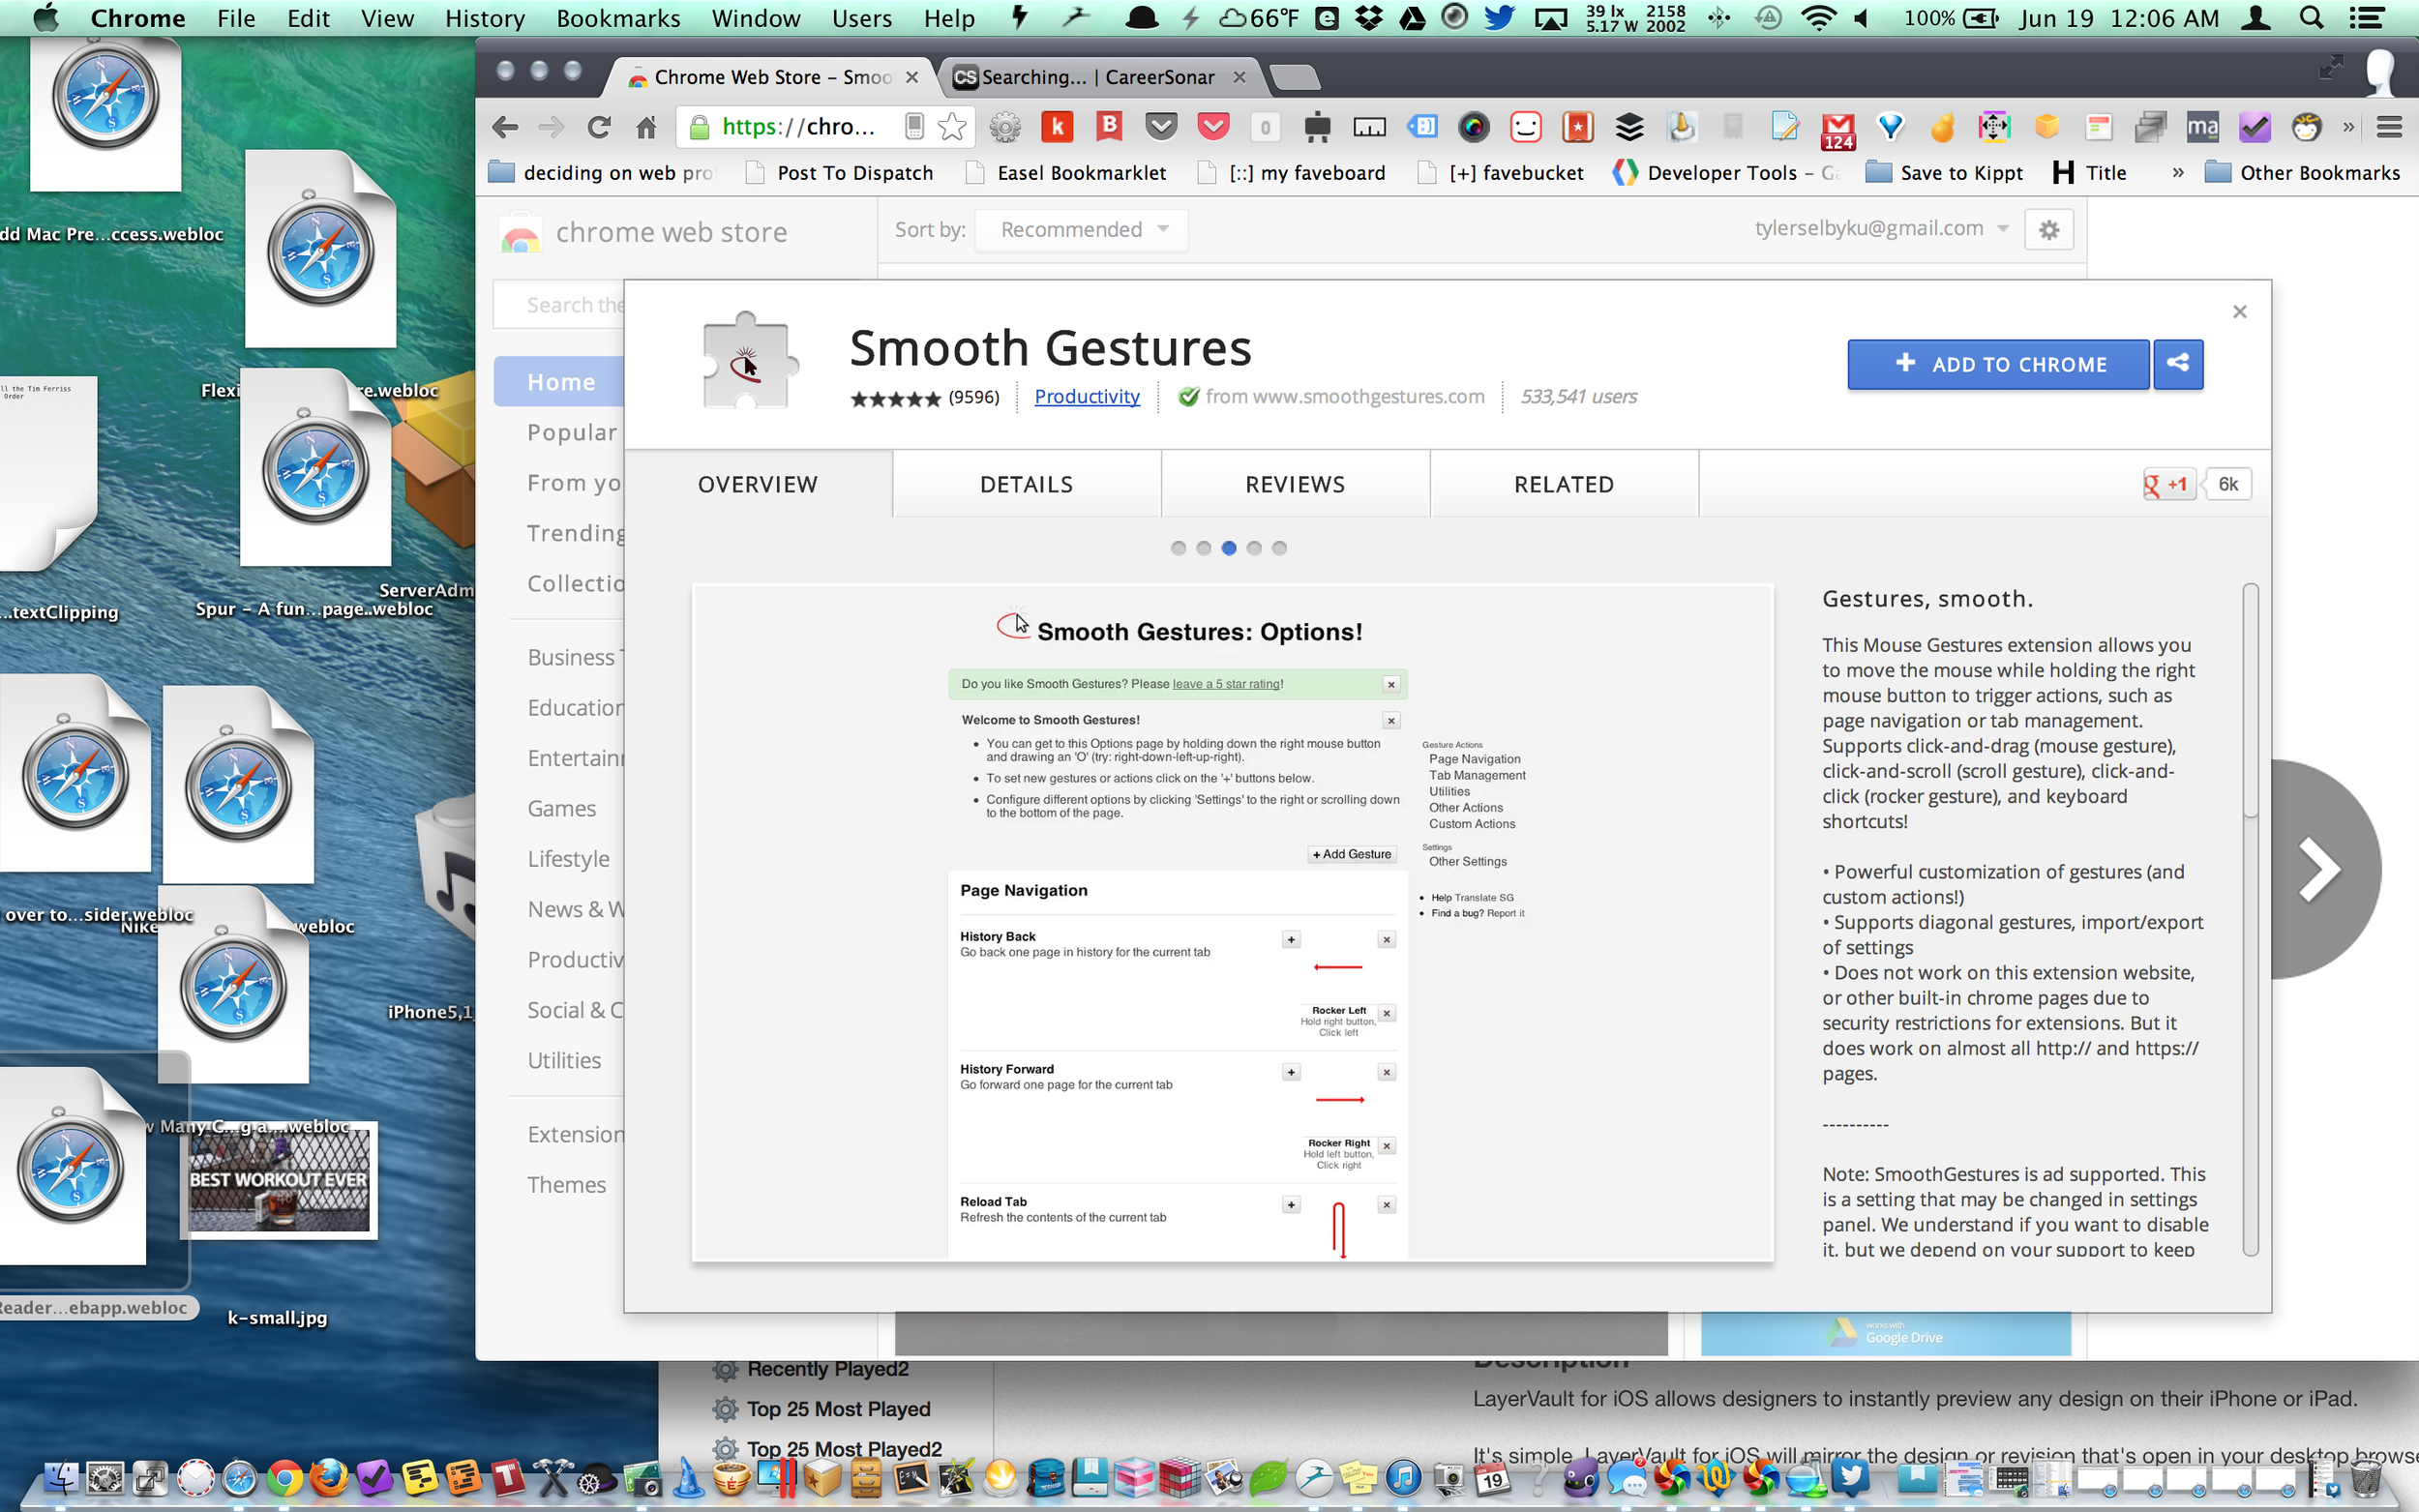Click the Twitter menu bar icon

click(1499, 18)
